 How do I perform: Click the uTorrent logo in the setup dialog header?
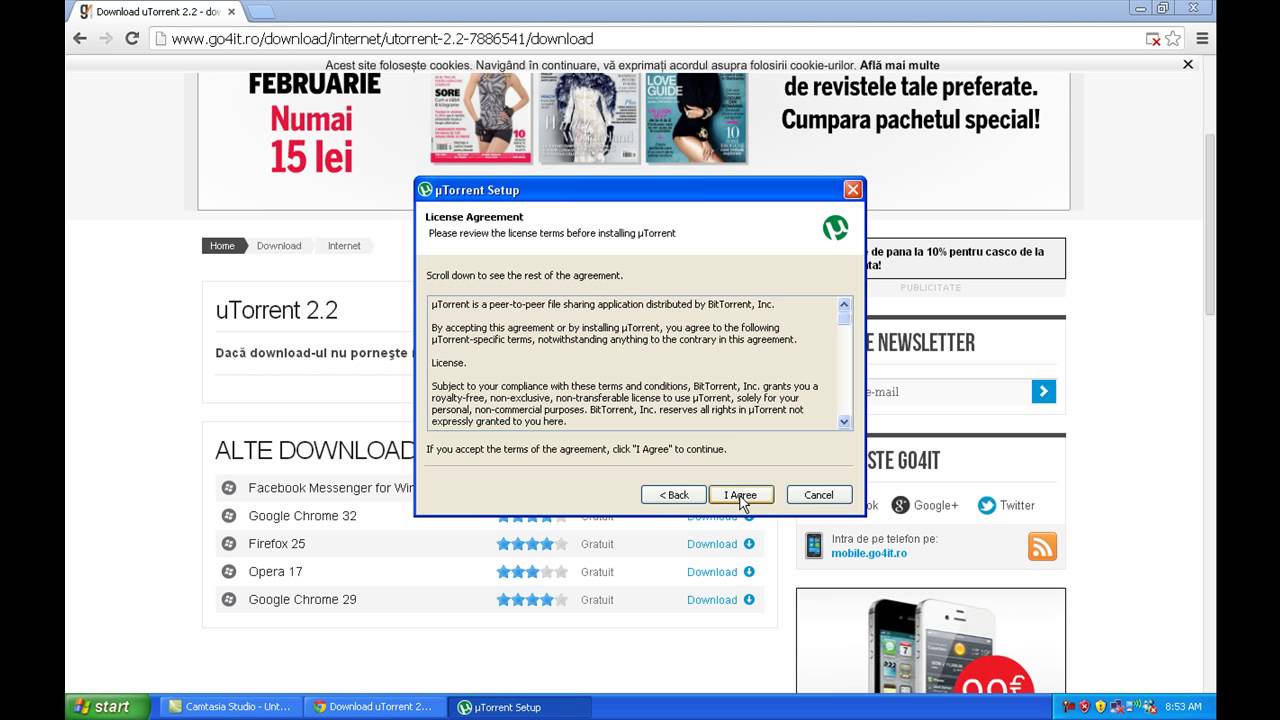tap(835, 227)
